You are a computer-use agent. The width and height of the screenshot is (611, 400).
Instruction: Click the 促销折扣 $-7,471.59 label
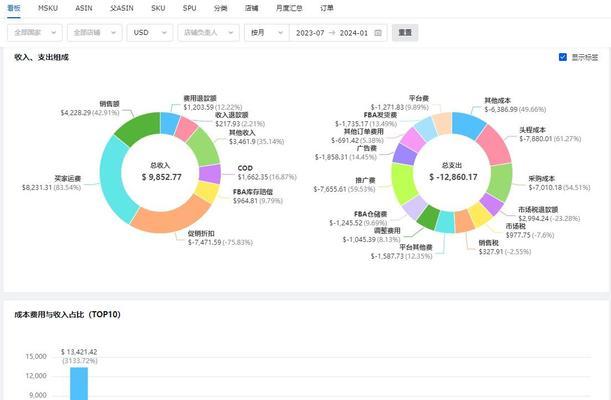220,238
